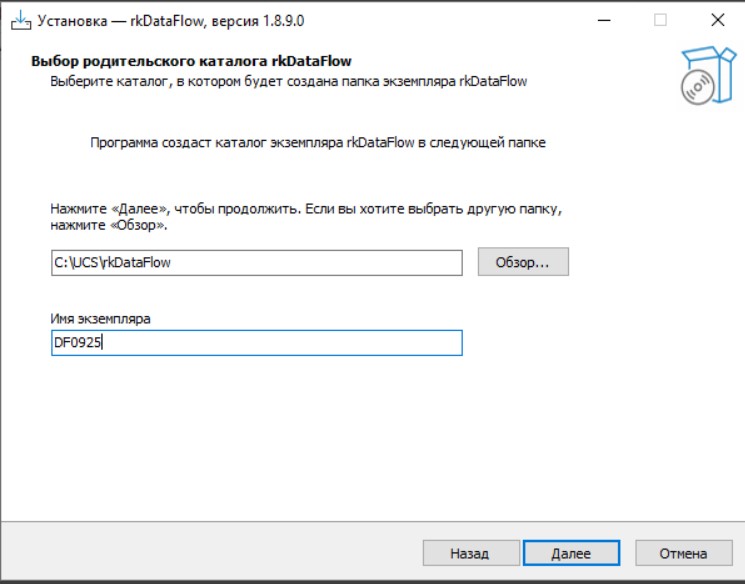Go back with the Назад button
This screenshot has height=584, width=745.
[x=469, y=553]
